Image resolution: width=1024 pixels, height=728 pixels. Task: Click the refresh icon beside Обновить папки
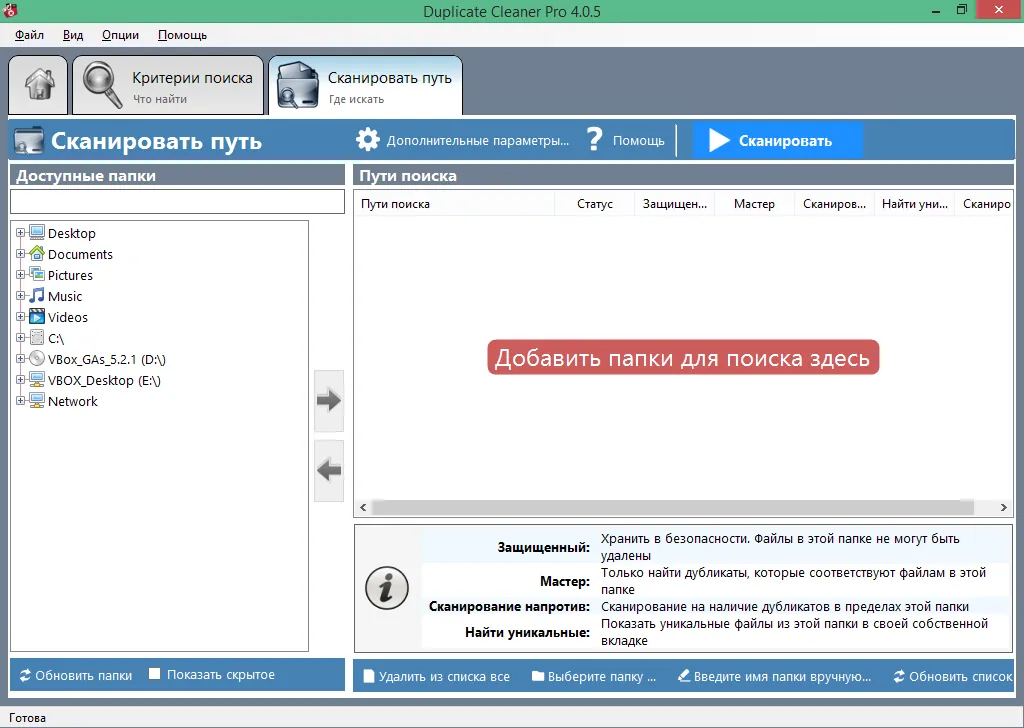point(25,675)
